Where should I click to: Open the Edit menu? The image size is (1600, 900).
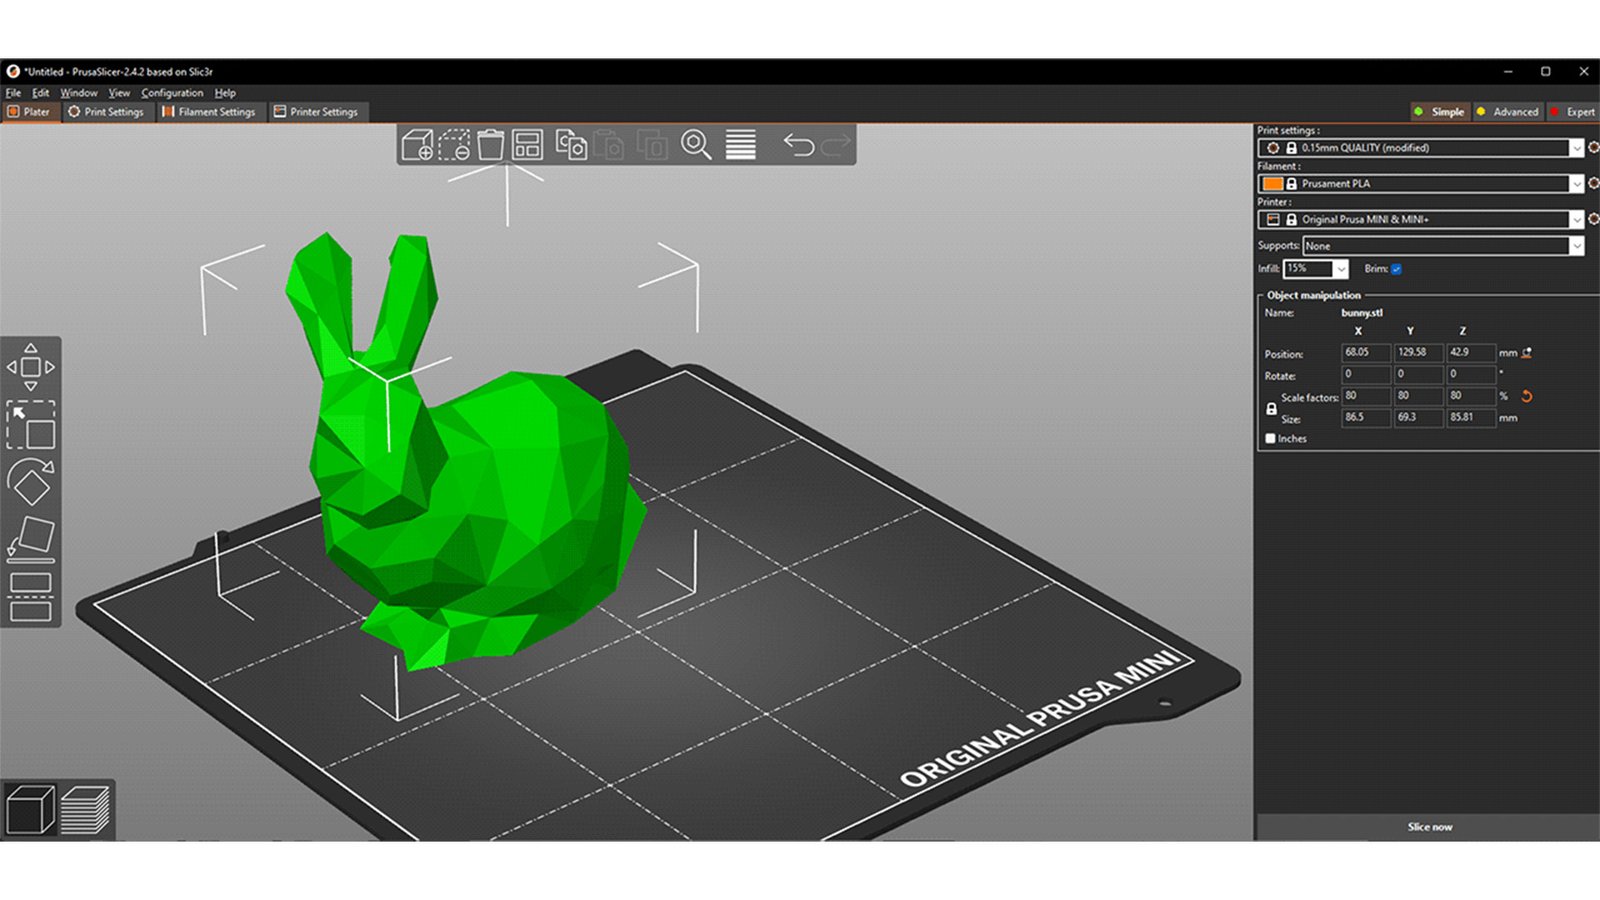pos(40,93)
